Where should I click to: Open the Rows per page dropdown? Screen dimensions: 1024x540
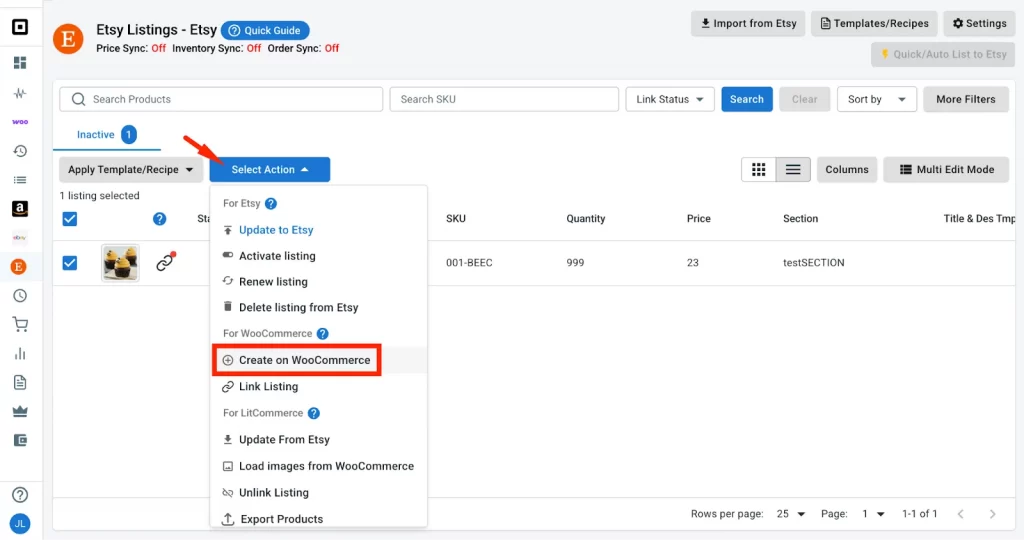pos(791,514)
